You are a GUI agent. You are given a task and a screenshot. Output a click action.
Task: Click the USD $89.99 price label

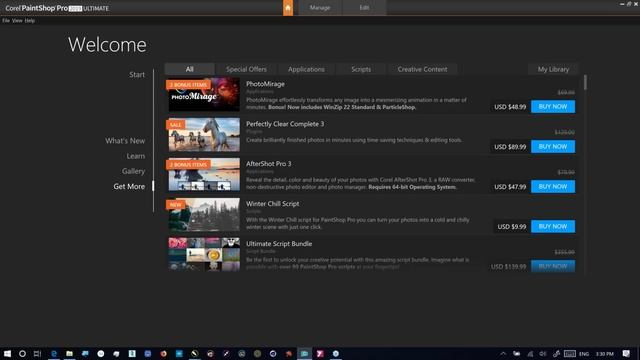tap(510, 147)
